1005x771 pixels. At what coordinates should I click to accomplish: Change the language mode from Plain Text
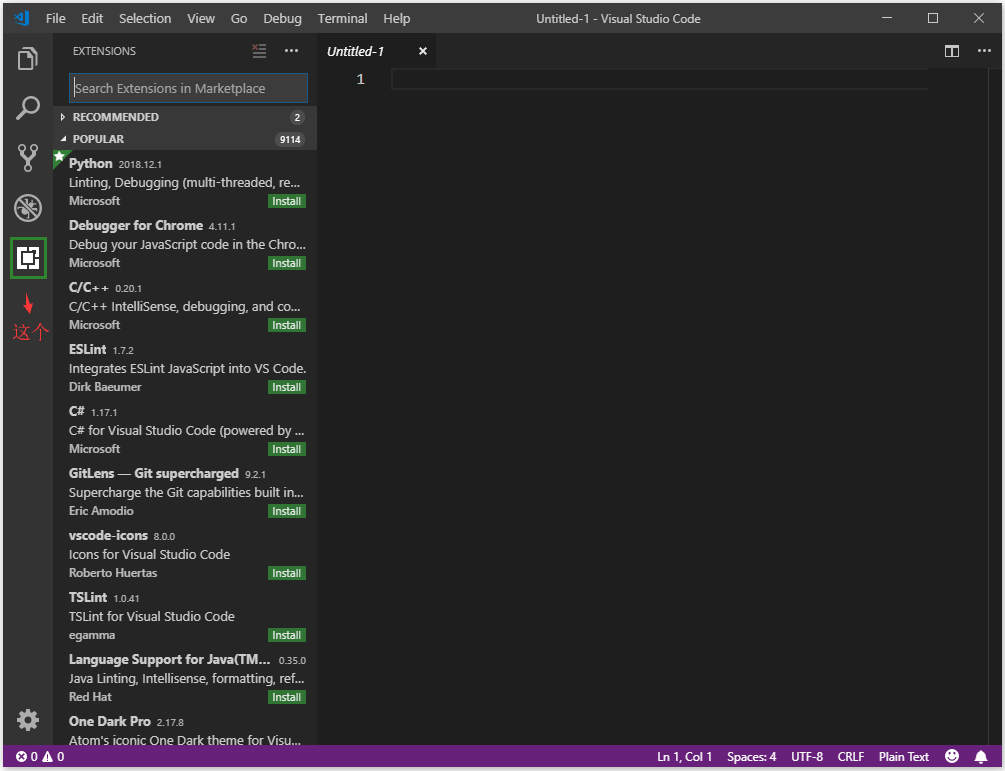(903, 757)
